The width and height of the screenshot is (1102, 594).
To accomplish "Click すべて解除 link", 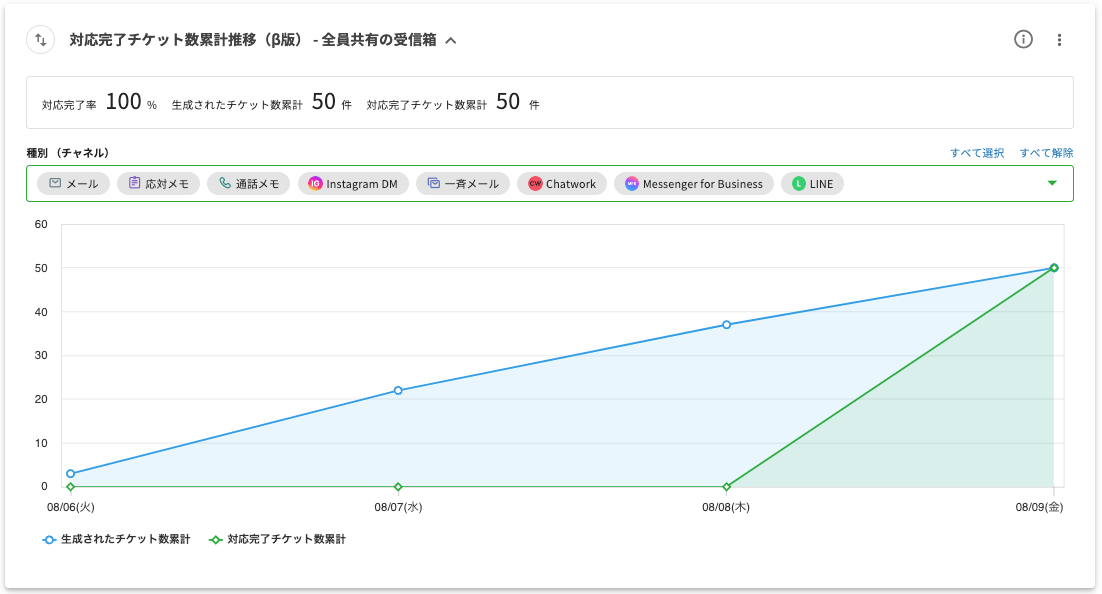I will point(1046,153).
